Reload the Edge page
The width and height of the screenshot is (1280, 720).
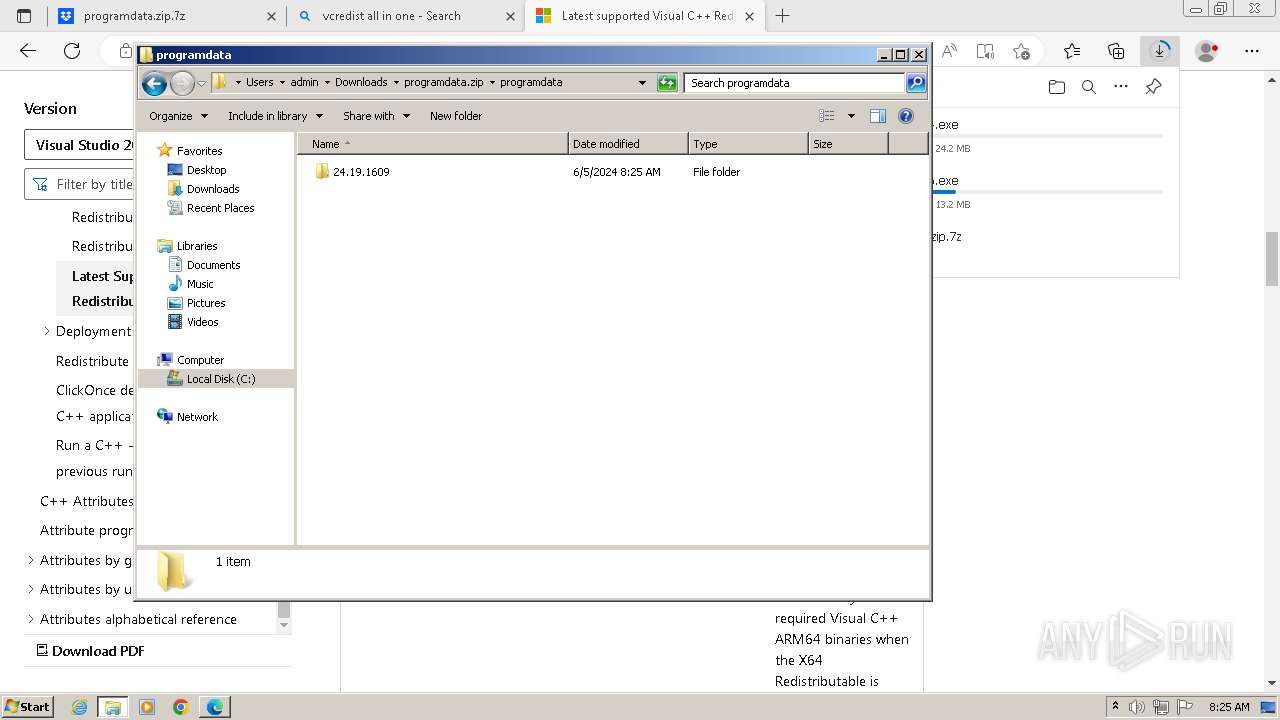[x=72, y=51]
